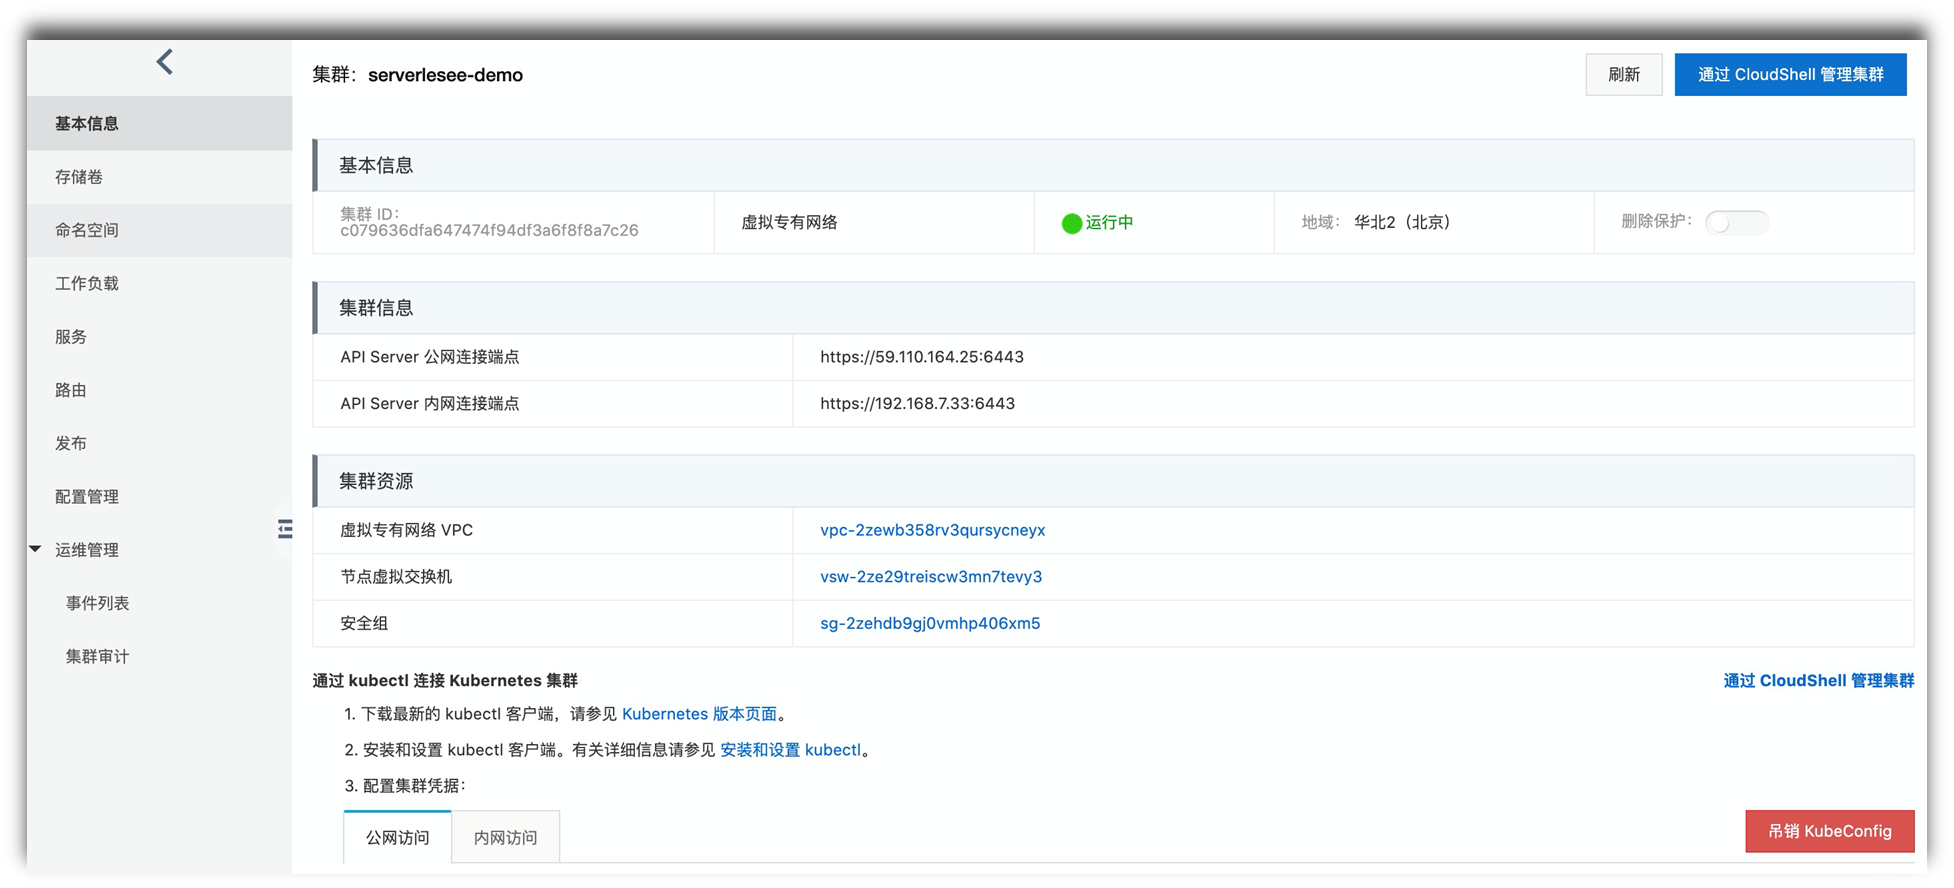Viewport: 1954px width, 888px height.
Task: Click the cluster name serverlesee-demo
Action: (445, 75)
